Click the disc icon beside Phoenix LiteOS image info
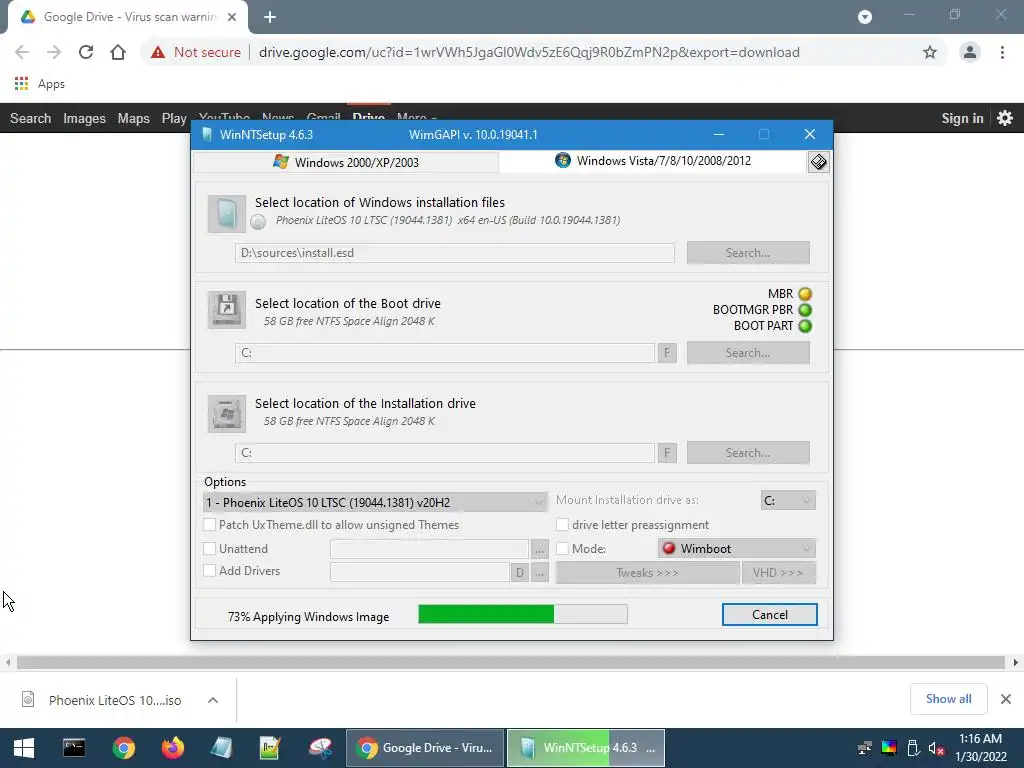The height and width of the screenshot is (768, 1024). click(258, 221)
